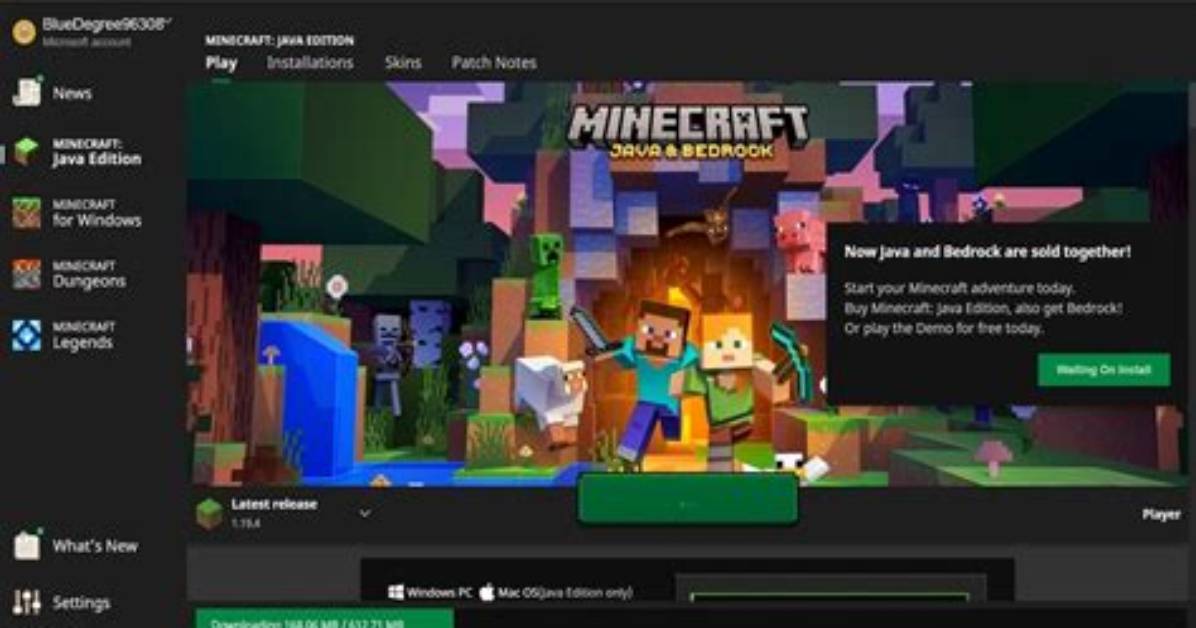
Task: Click the 'MINECRAFT: JAVA EDITION' header title
Action: coord(279,40)
